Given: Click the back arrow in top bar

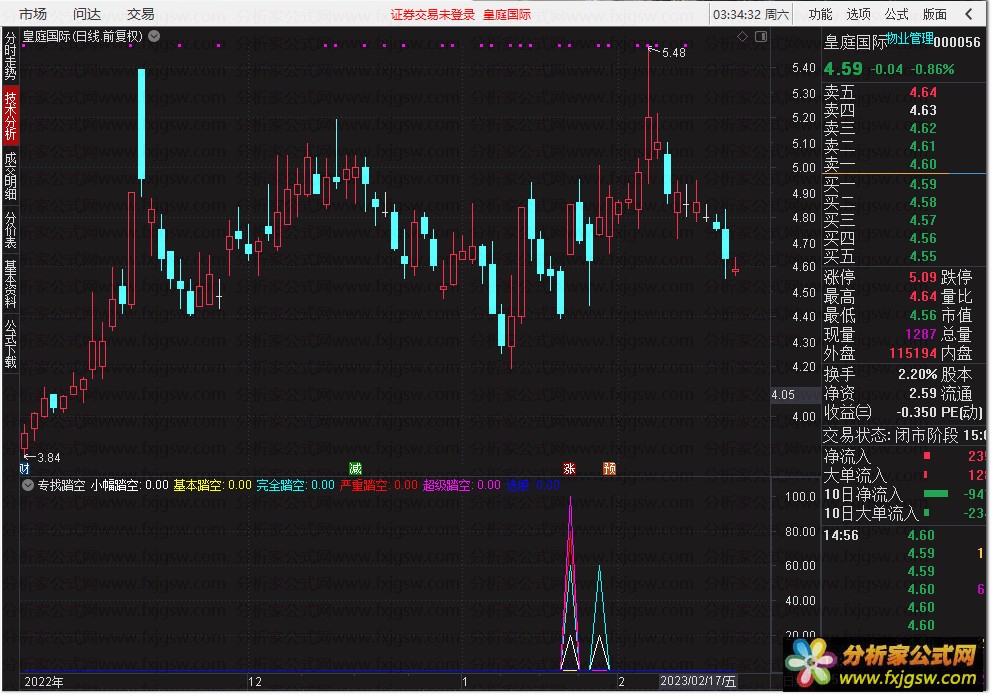Looking at the screenshot, I should click(x=969, y=14).
